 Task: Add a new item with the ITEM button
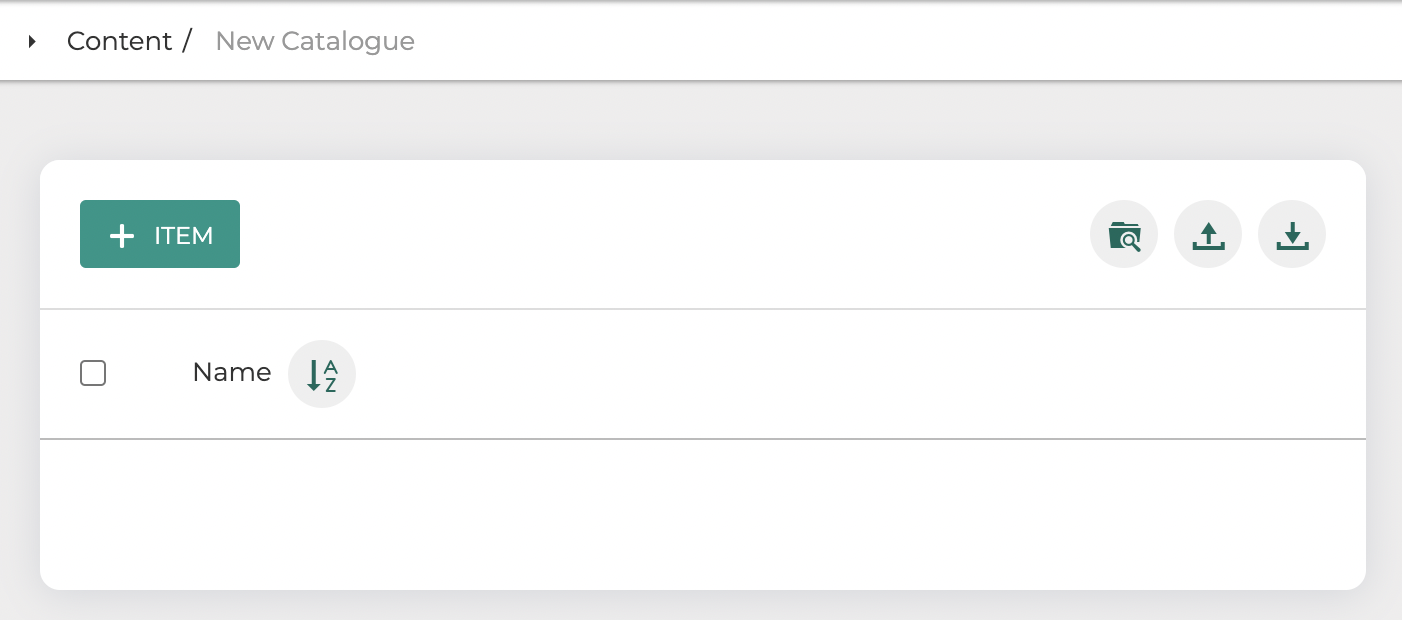coord(160,234)
